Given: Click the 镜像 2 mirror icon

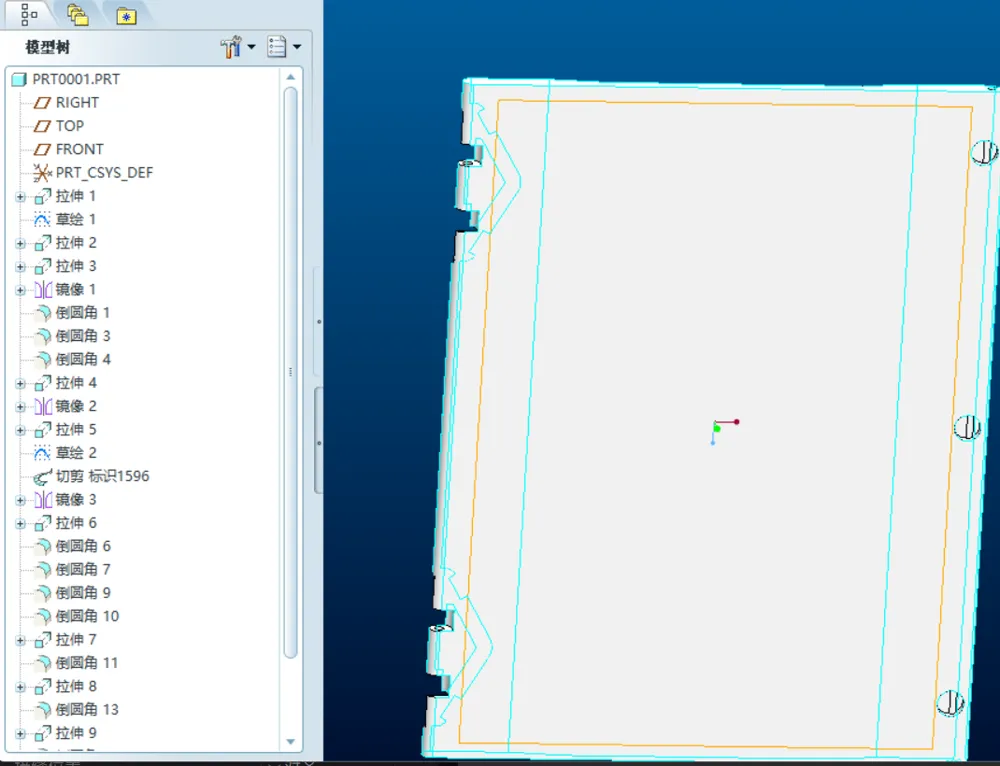Looking at the screenshot, I should pyautogui.click(x=43, y=406).
